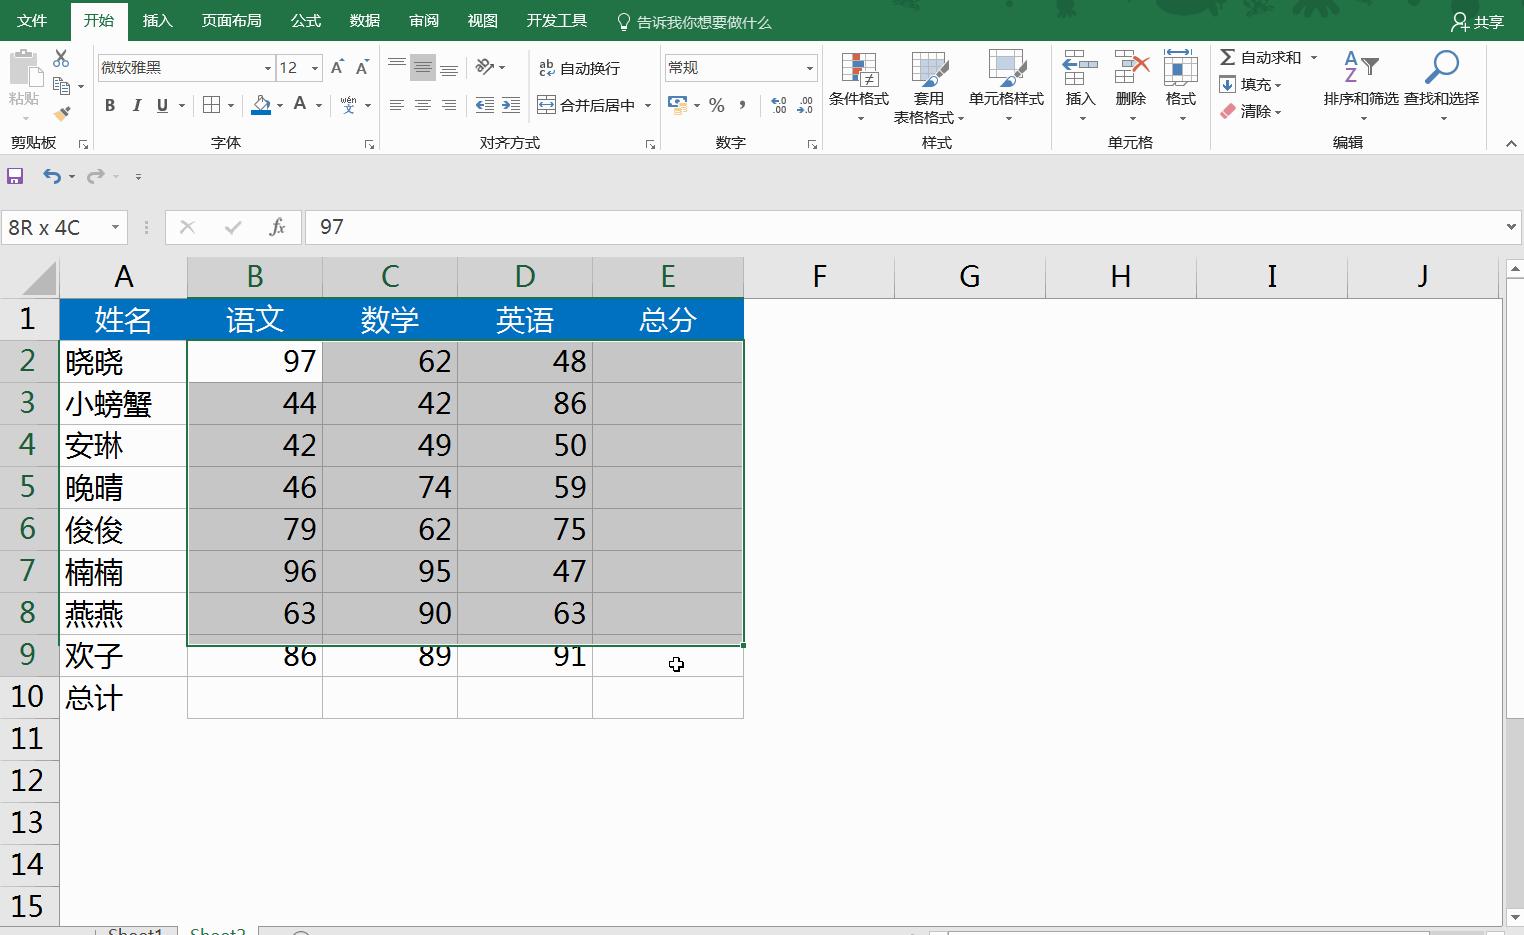Toggle underline formatting
1524x935 pixels.
[161, 104]
